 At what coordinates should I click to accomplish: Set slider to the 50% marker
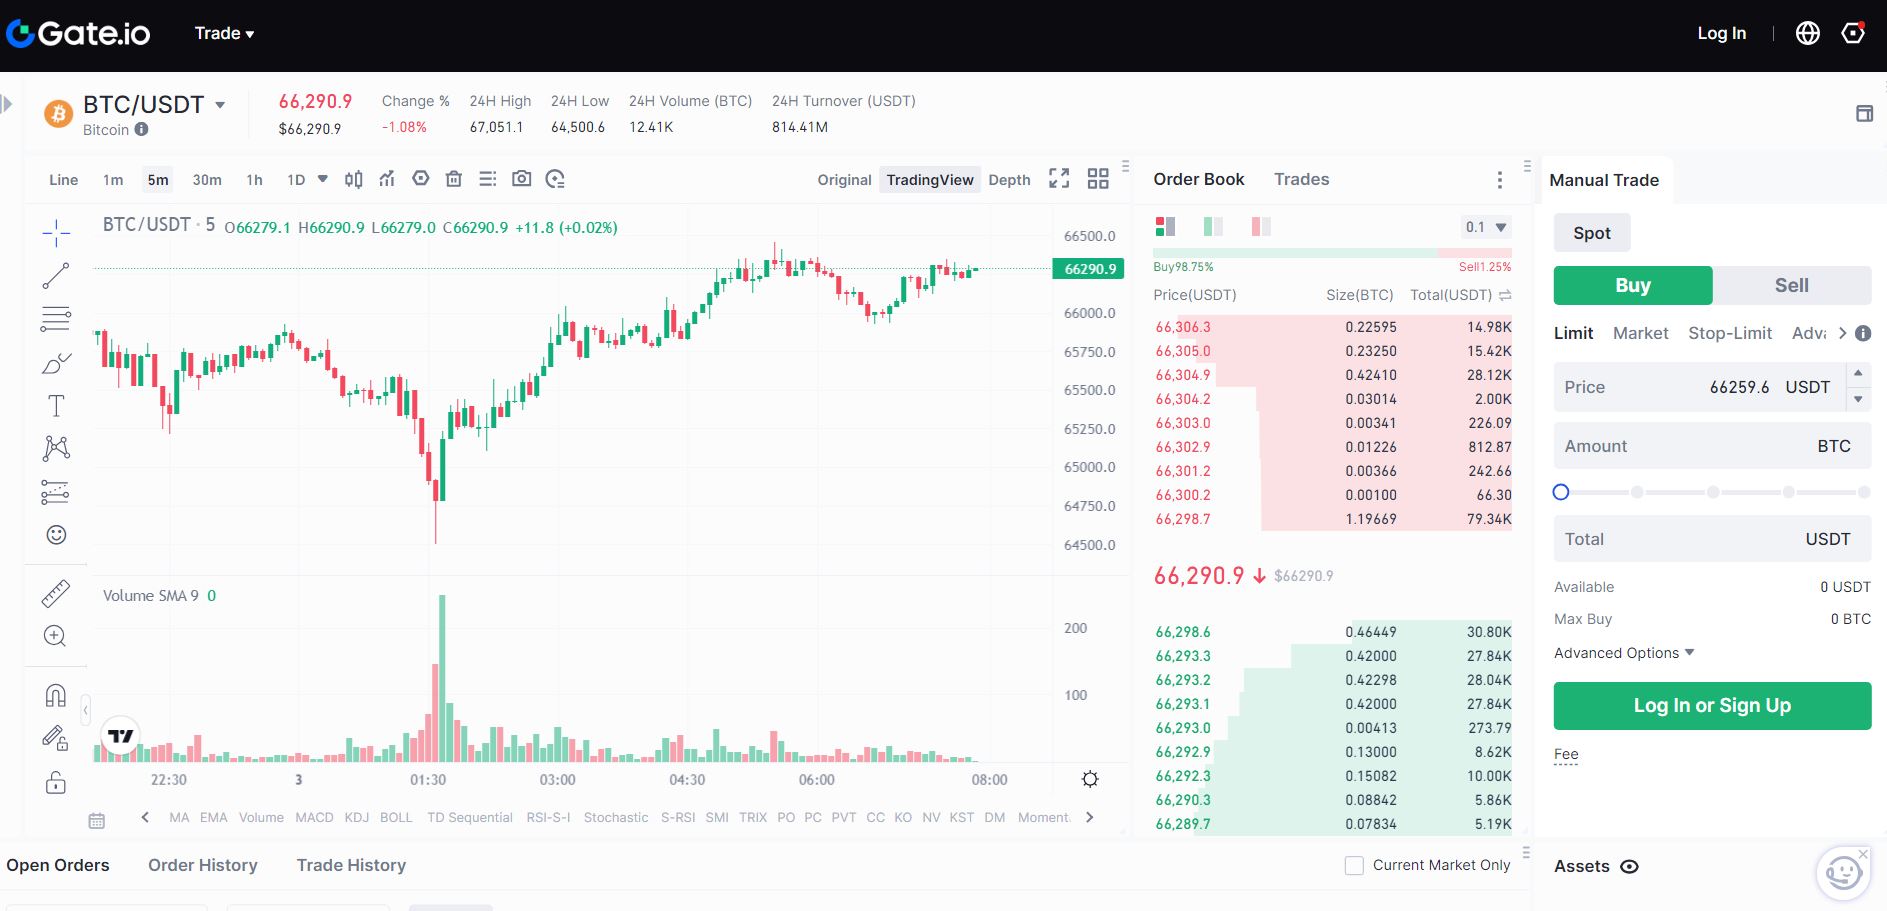tap(1713, 492)
